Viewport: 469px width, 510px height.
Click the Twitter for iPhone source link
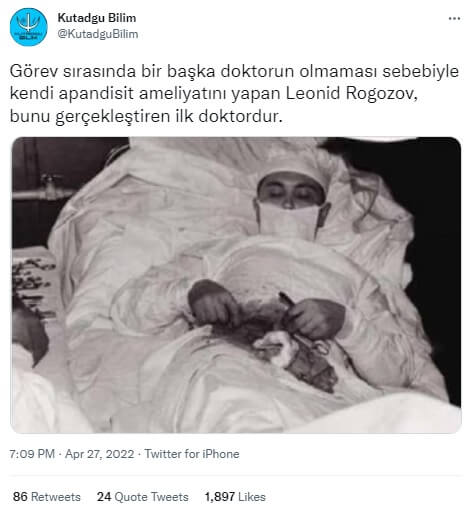click(x=192, y=454)
